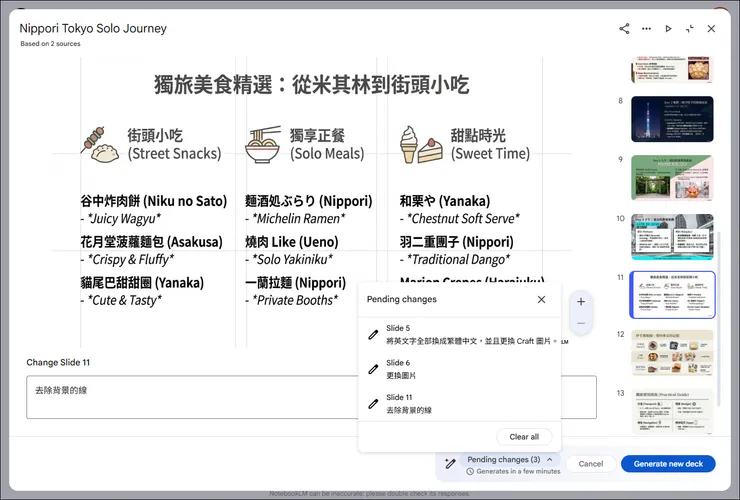
Task: Click the Change Slide 11 label
Action: (x=58, y=363)
